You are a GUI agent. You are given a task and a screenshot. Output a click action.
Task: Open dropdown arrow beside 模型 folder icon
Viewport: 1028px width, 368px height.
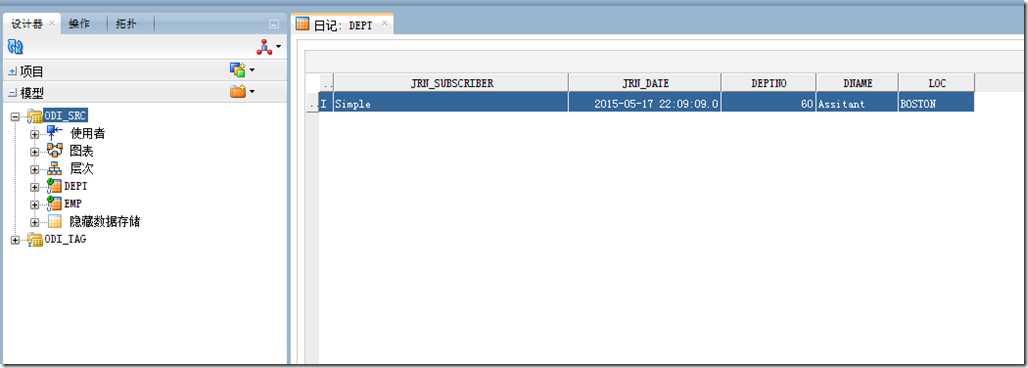(252, 92)
